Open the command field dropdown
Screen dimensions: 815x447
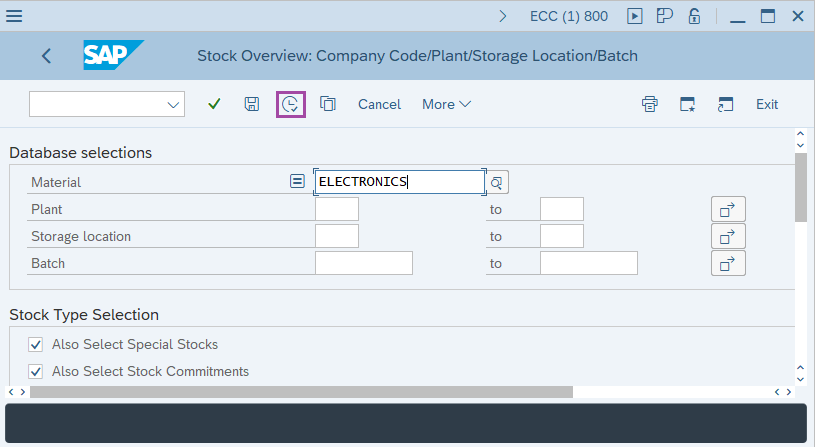point(174,104)
